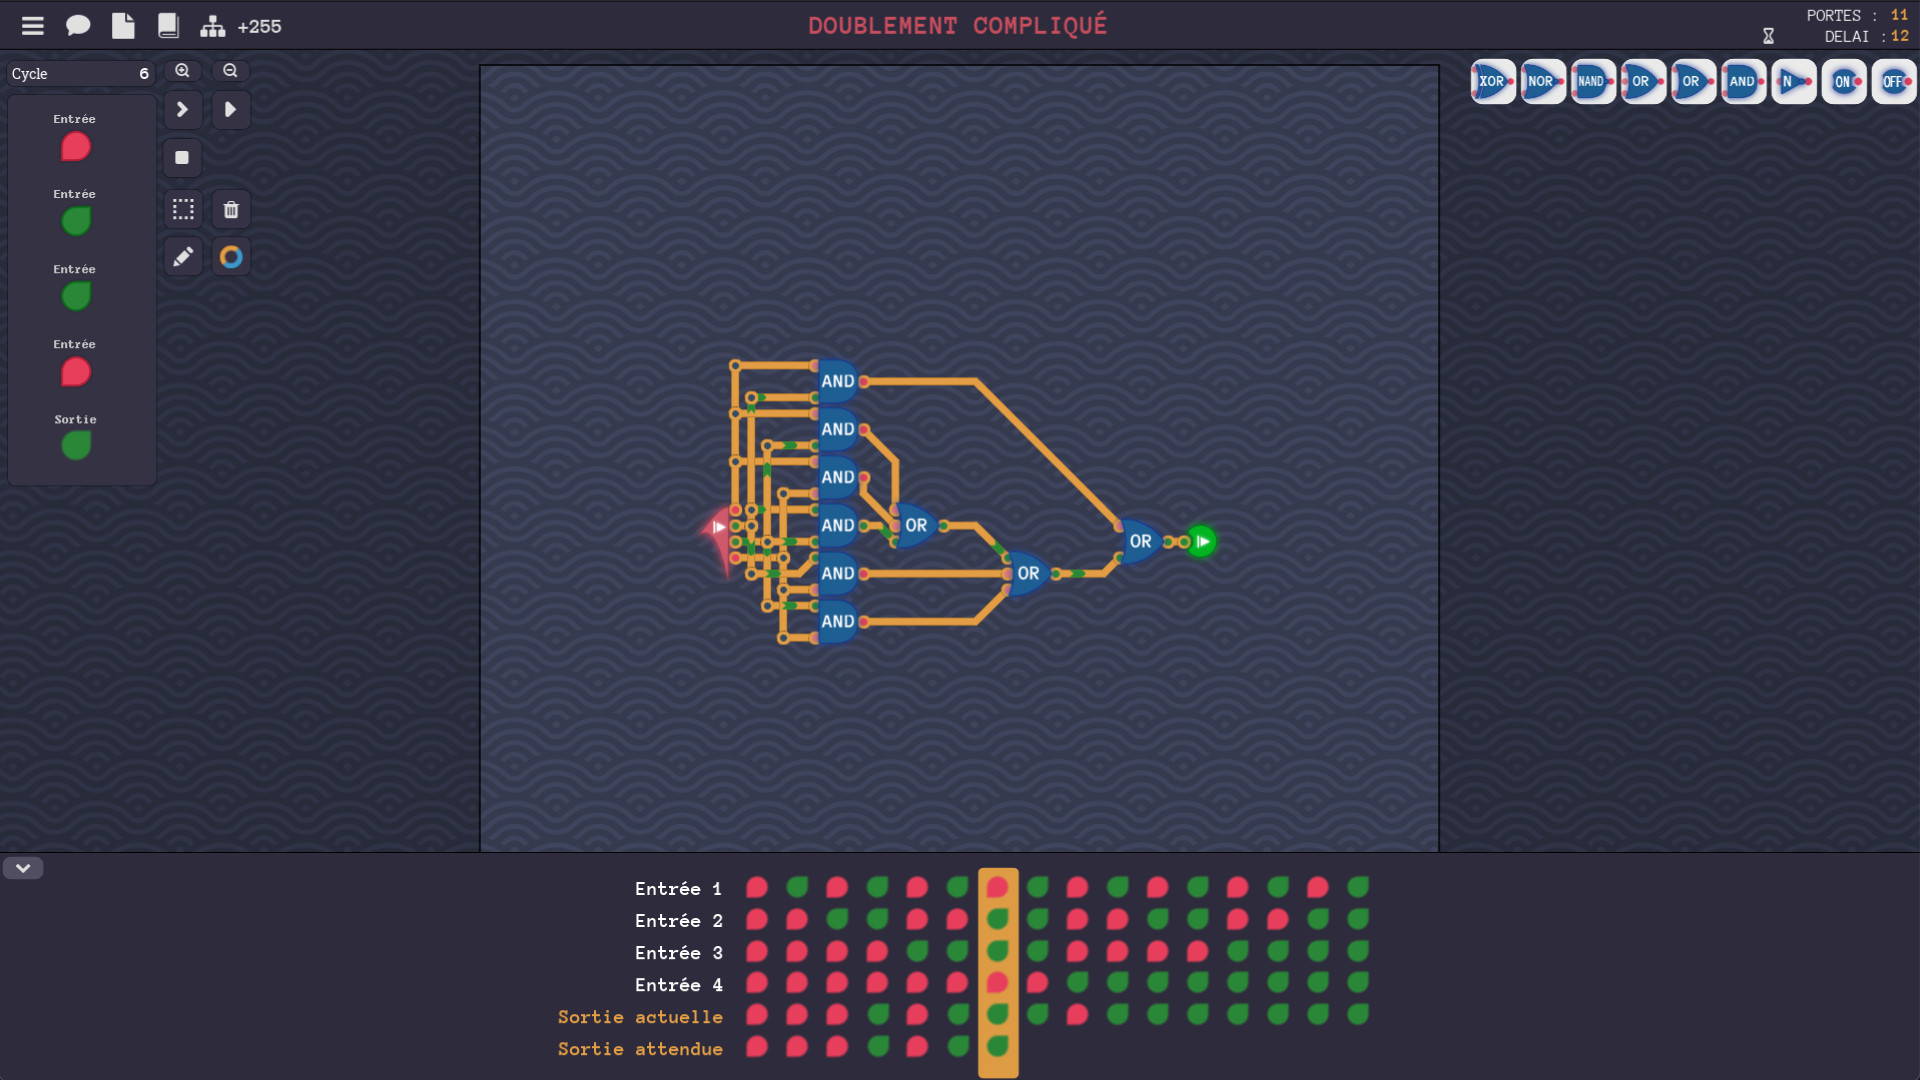
Task: Stop the running simulation
Action: click(x=183, y=158)
